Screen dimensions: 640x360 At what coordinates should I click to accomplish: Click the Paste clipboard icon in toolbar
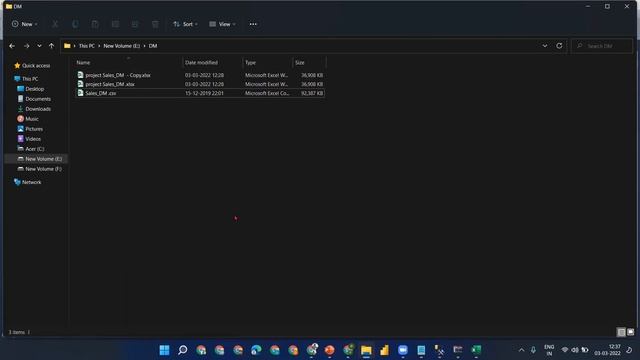(x=95, y=24)
